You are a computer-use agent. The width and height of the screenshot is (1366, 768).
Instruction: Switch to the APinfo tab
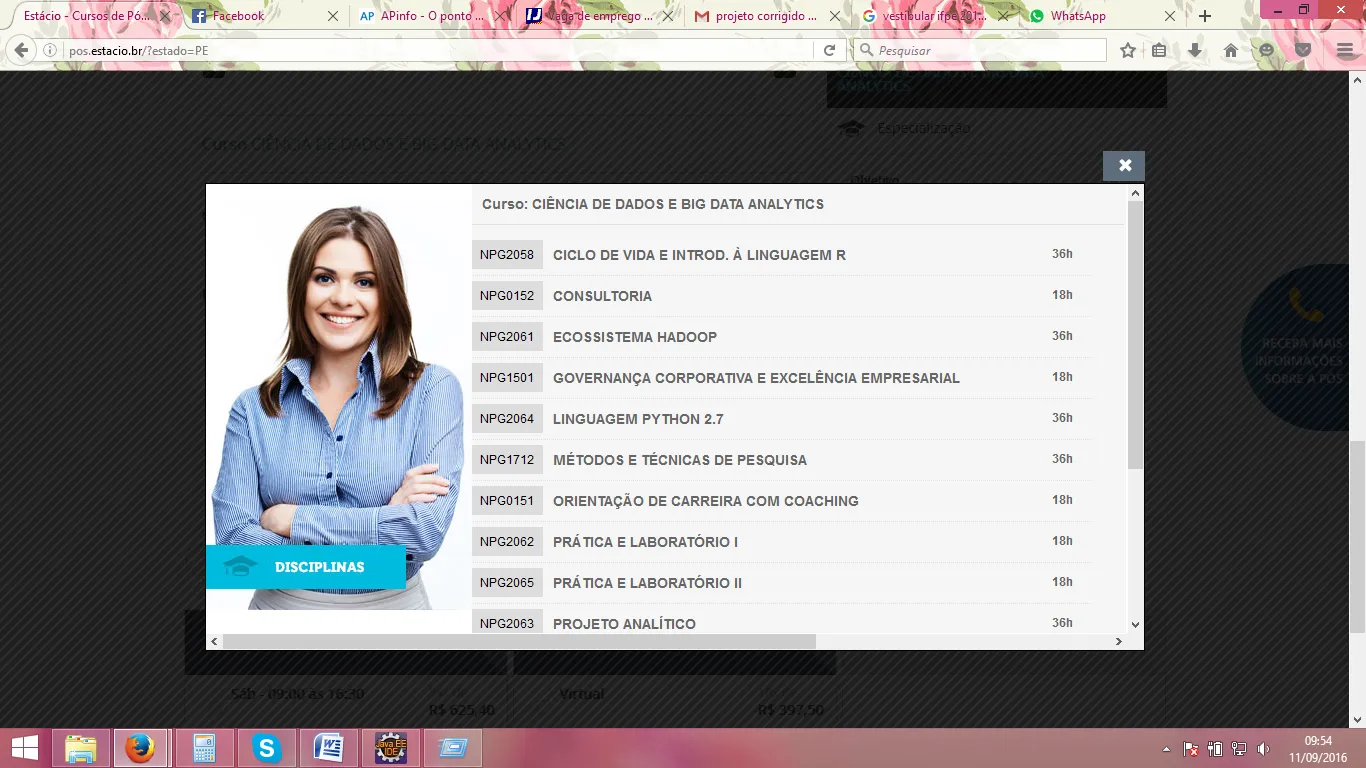tap(433, 16)
